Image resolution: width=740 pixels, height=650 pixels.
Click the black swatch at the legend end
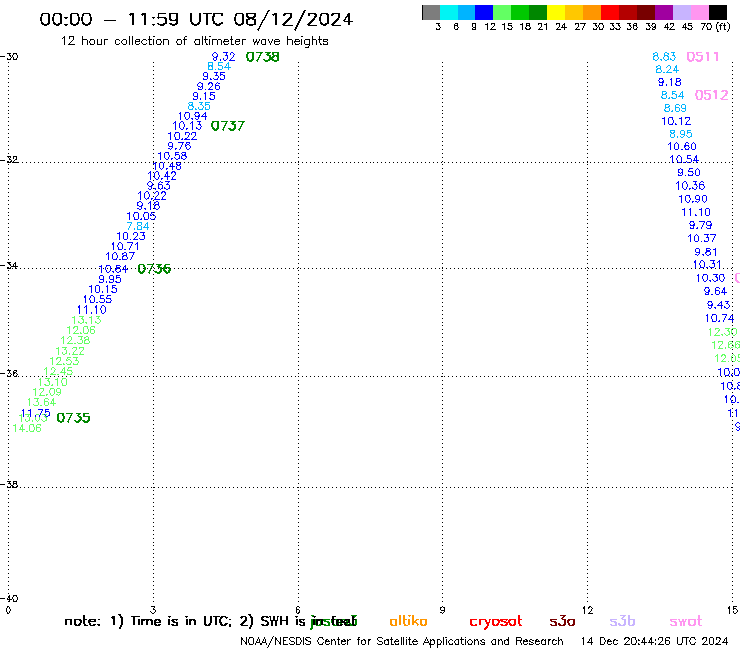tap(717, 12)
